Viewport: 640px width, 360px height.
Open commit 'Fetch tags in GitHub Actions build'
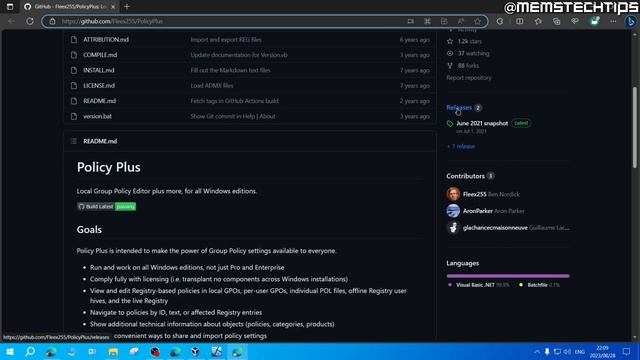[x=235, y=101]
